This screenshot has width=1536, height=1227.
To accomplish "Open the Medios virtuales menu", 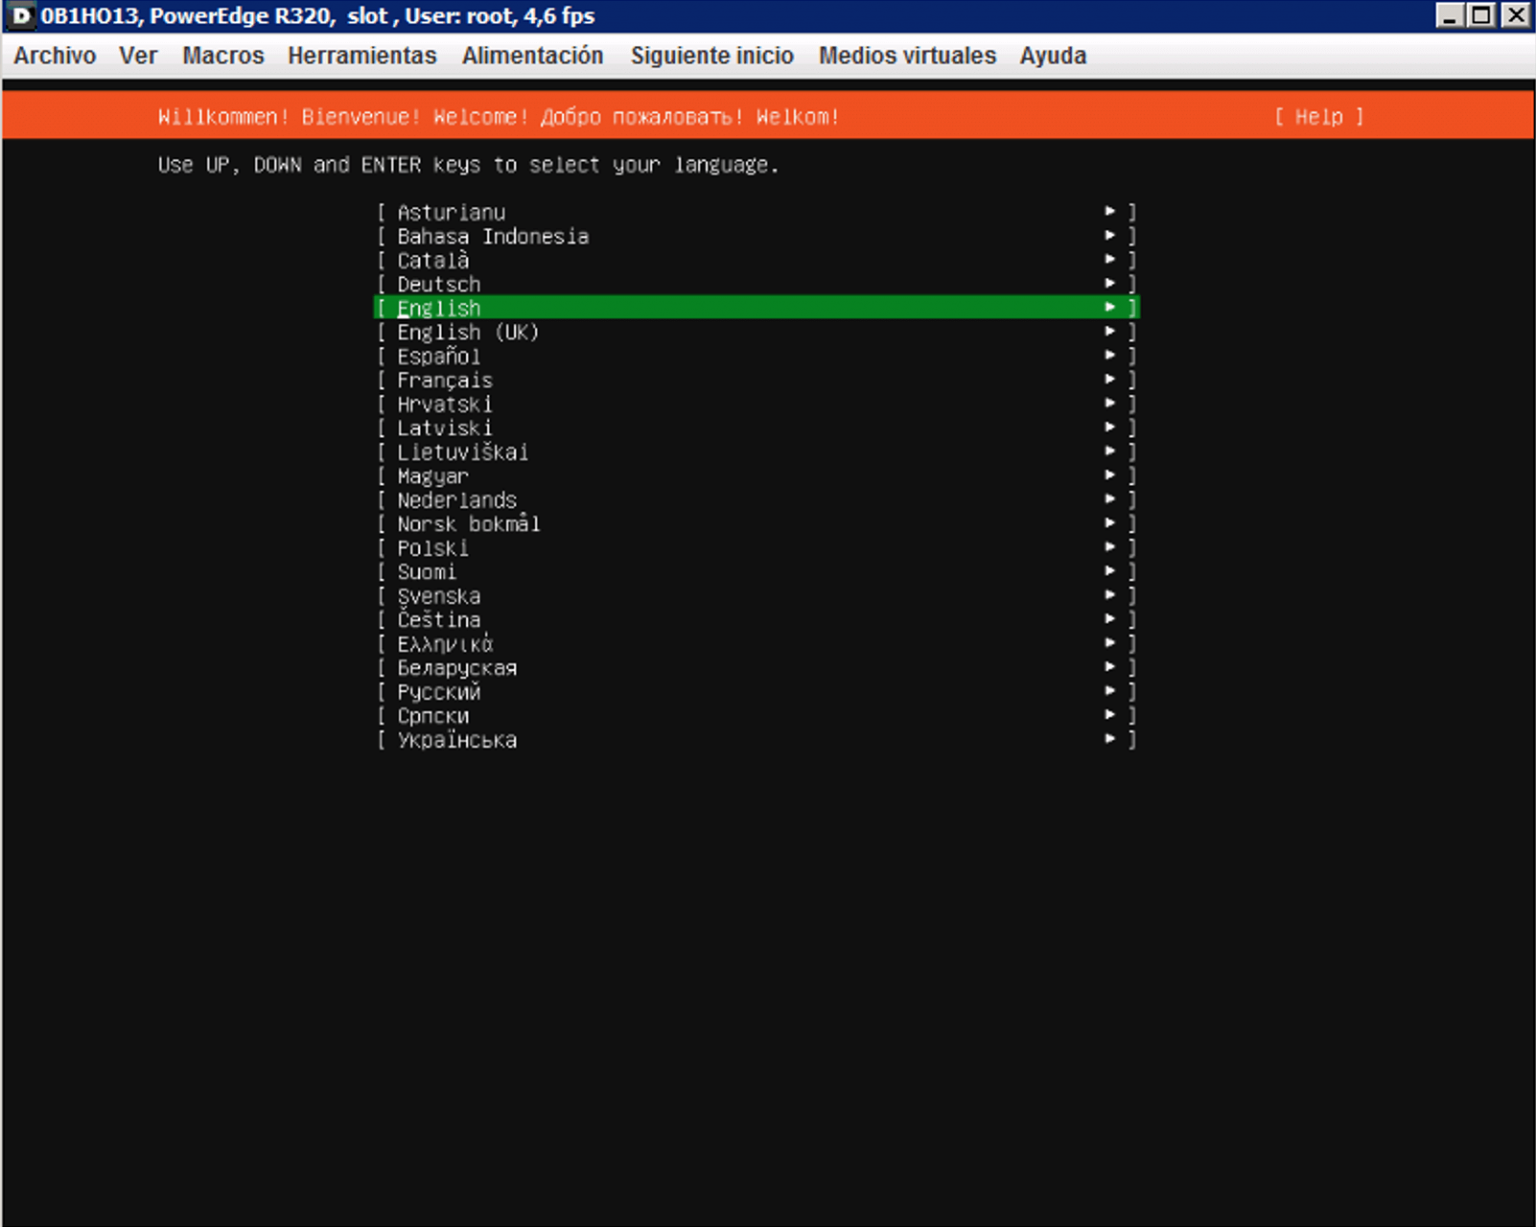I will click(x=907, y=56).
